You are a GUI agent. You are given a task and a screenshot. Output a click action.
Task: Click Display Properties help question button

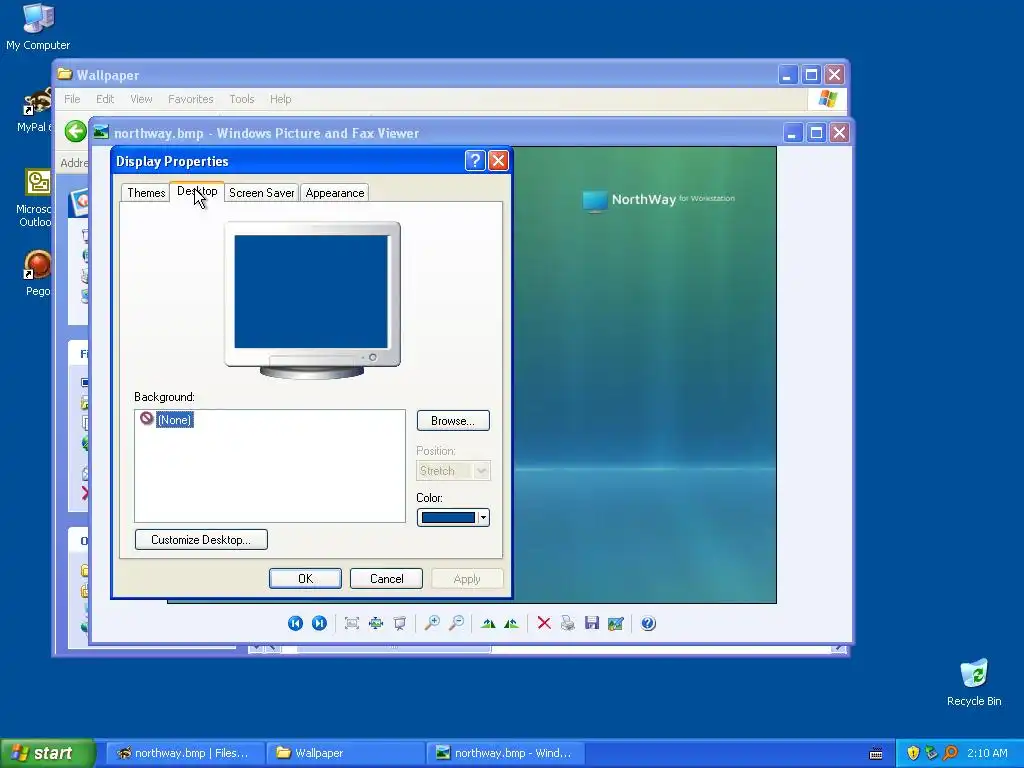point(475,161)
